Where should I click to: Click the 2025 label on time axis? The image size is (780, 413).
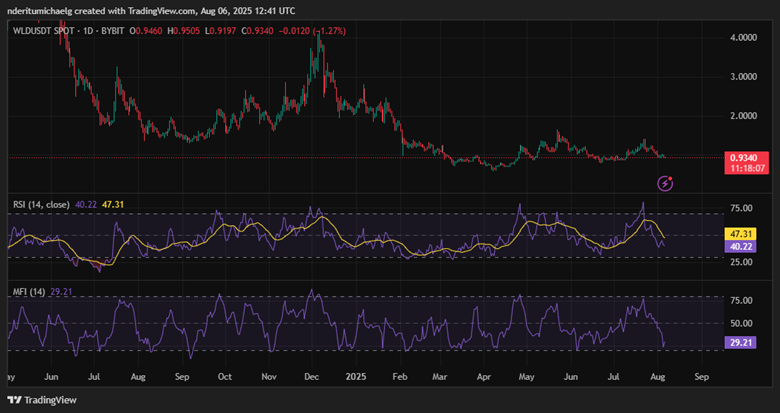(x=355, y=379)
